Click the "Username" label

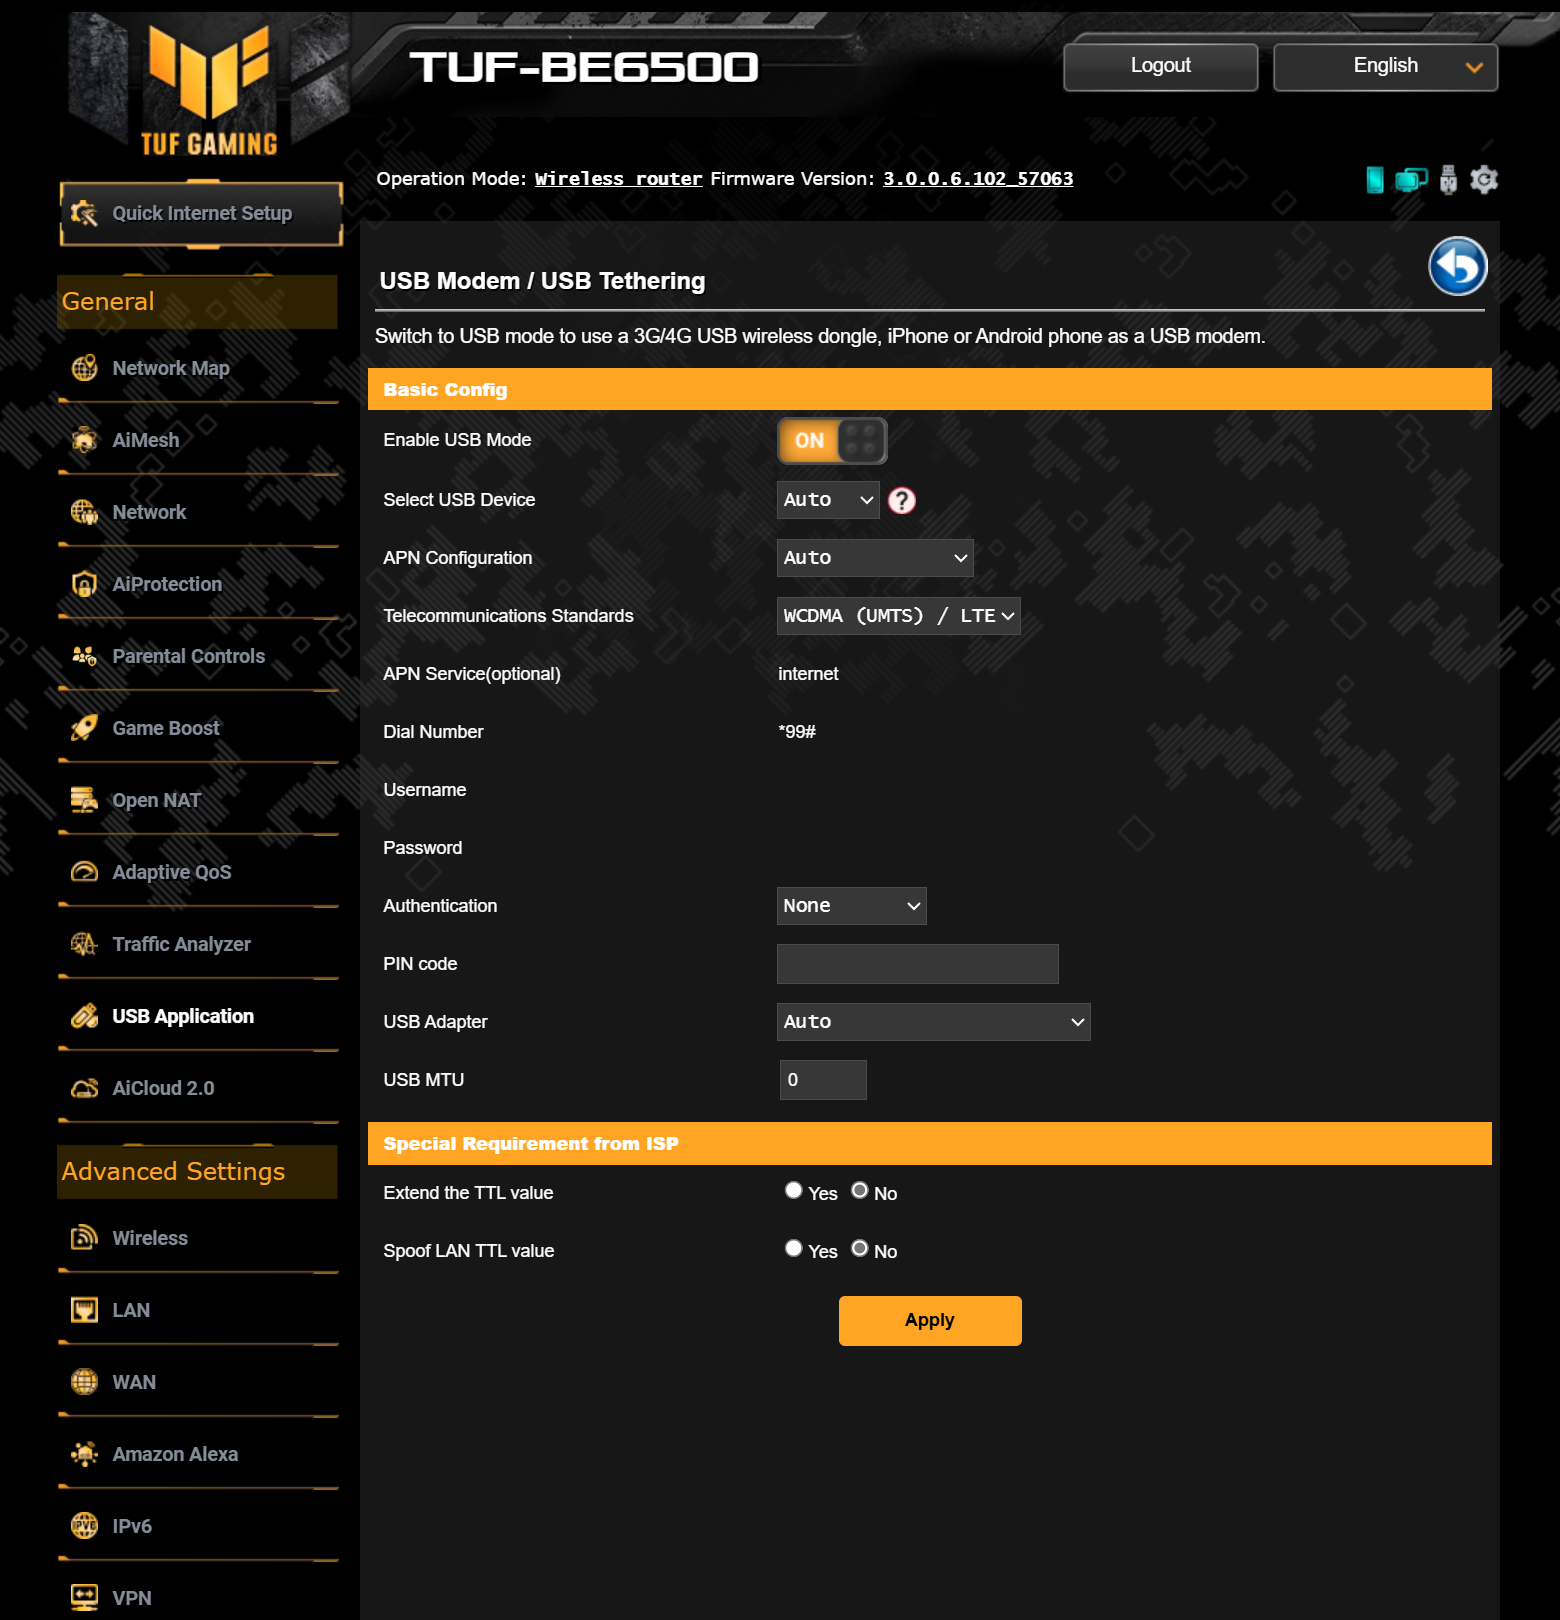click(425, 790)
